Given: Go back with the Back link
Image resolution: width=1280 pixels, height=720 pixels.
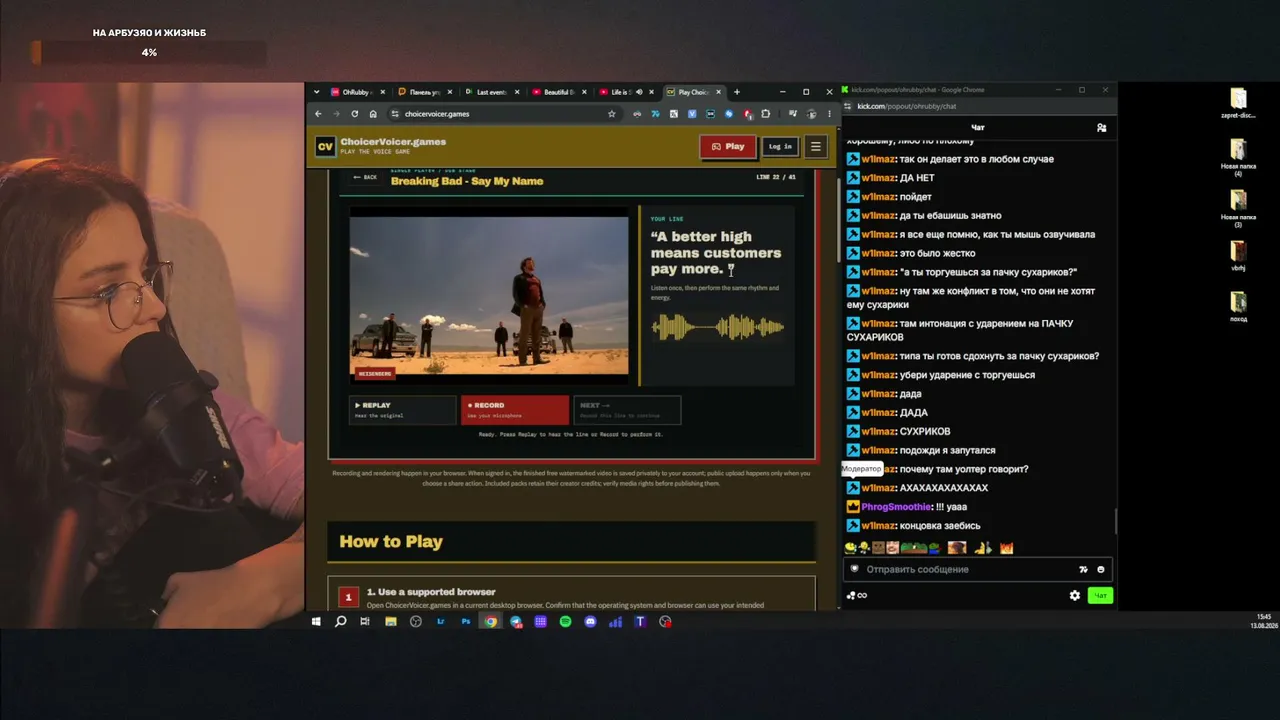Looking at the screenshot, I should coord(365,177).
